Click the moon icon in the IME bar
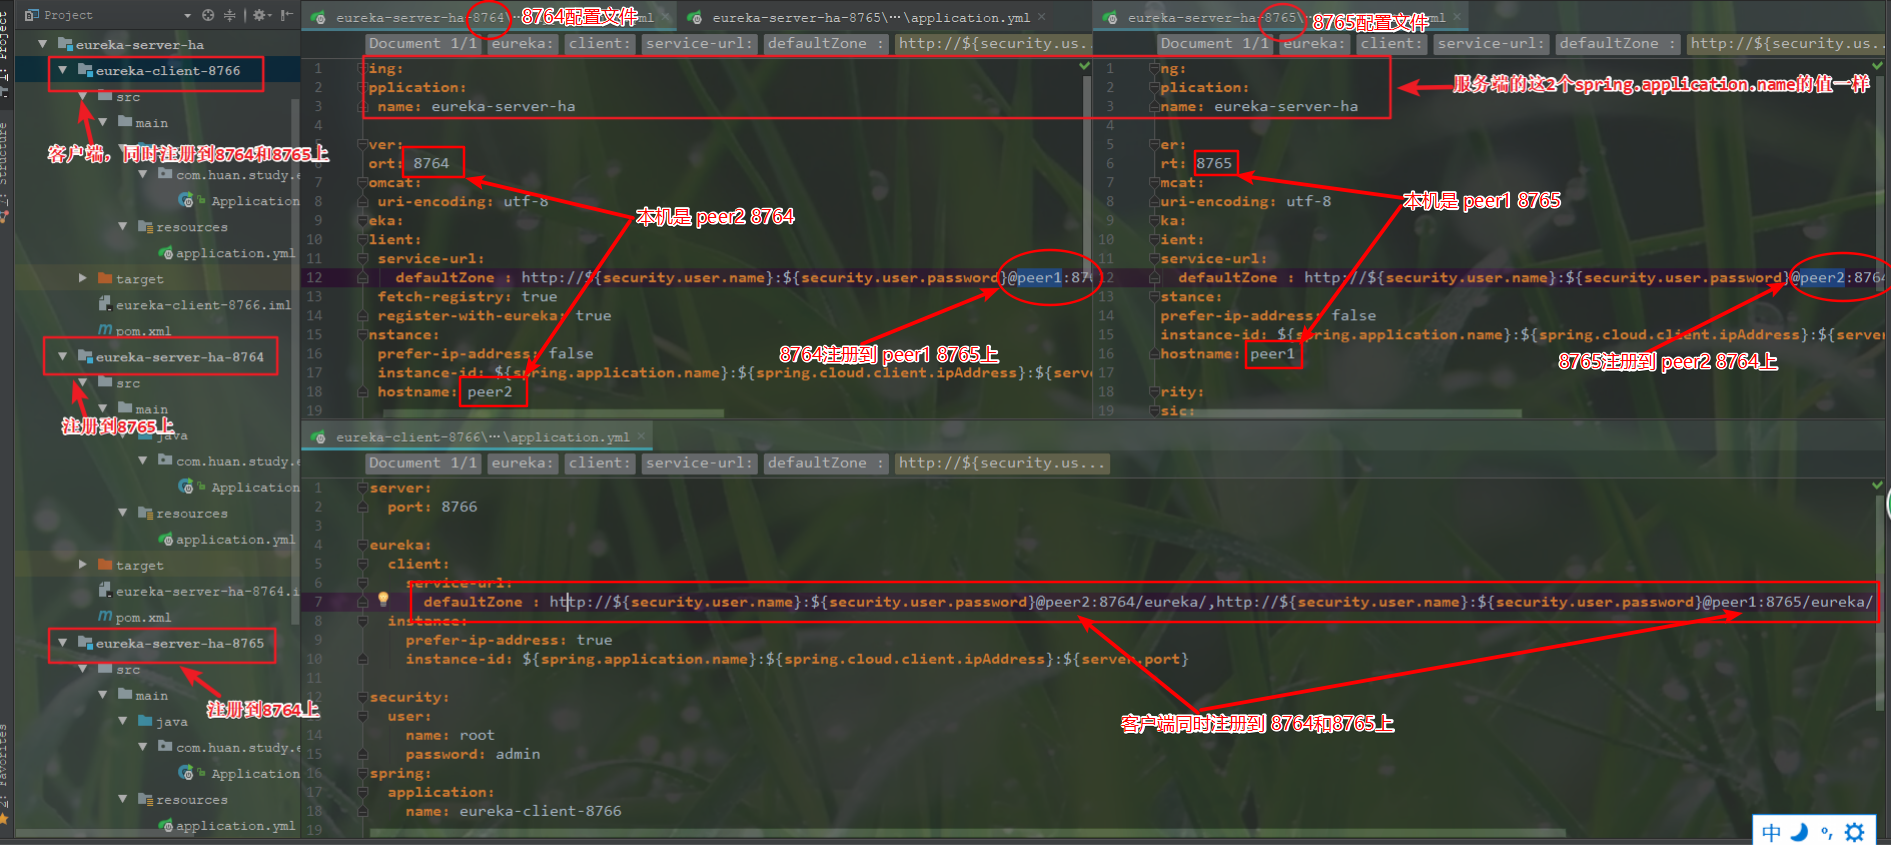This screenshot has height=845, width=1891. [x=1799, y=832]
